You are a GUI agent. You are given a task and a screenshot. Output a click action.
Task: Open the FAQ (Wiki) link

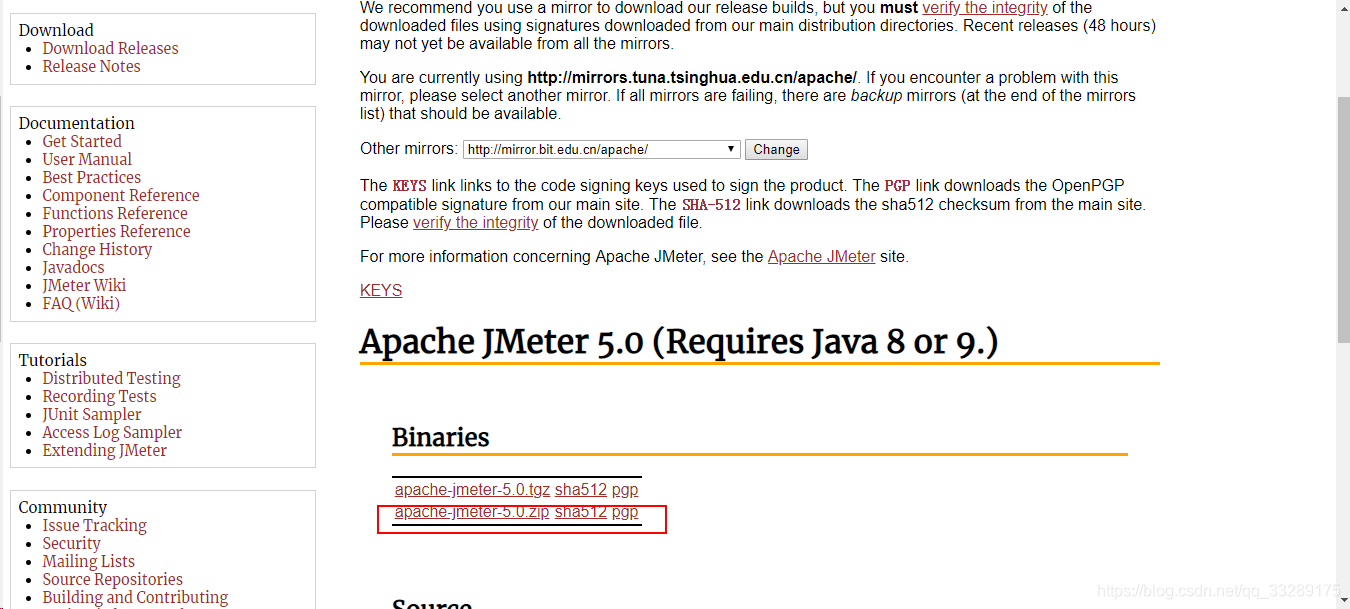(x=81, y=303)
